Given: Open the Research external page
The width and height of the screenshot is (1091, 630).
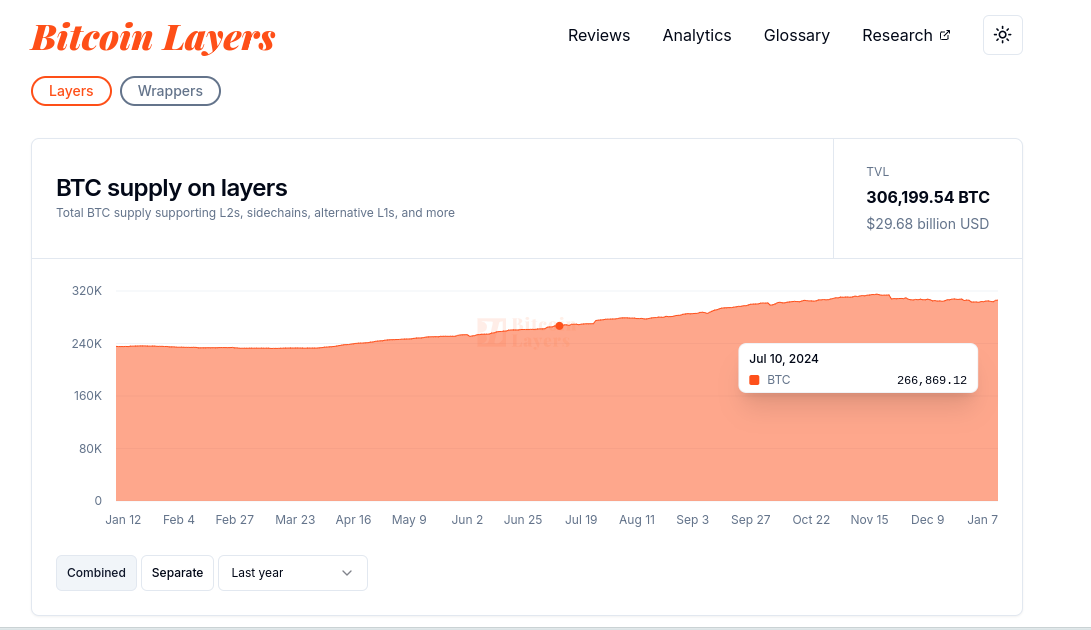Looking at the screenshot, I should coord(898,35).
